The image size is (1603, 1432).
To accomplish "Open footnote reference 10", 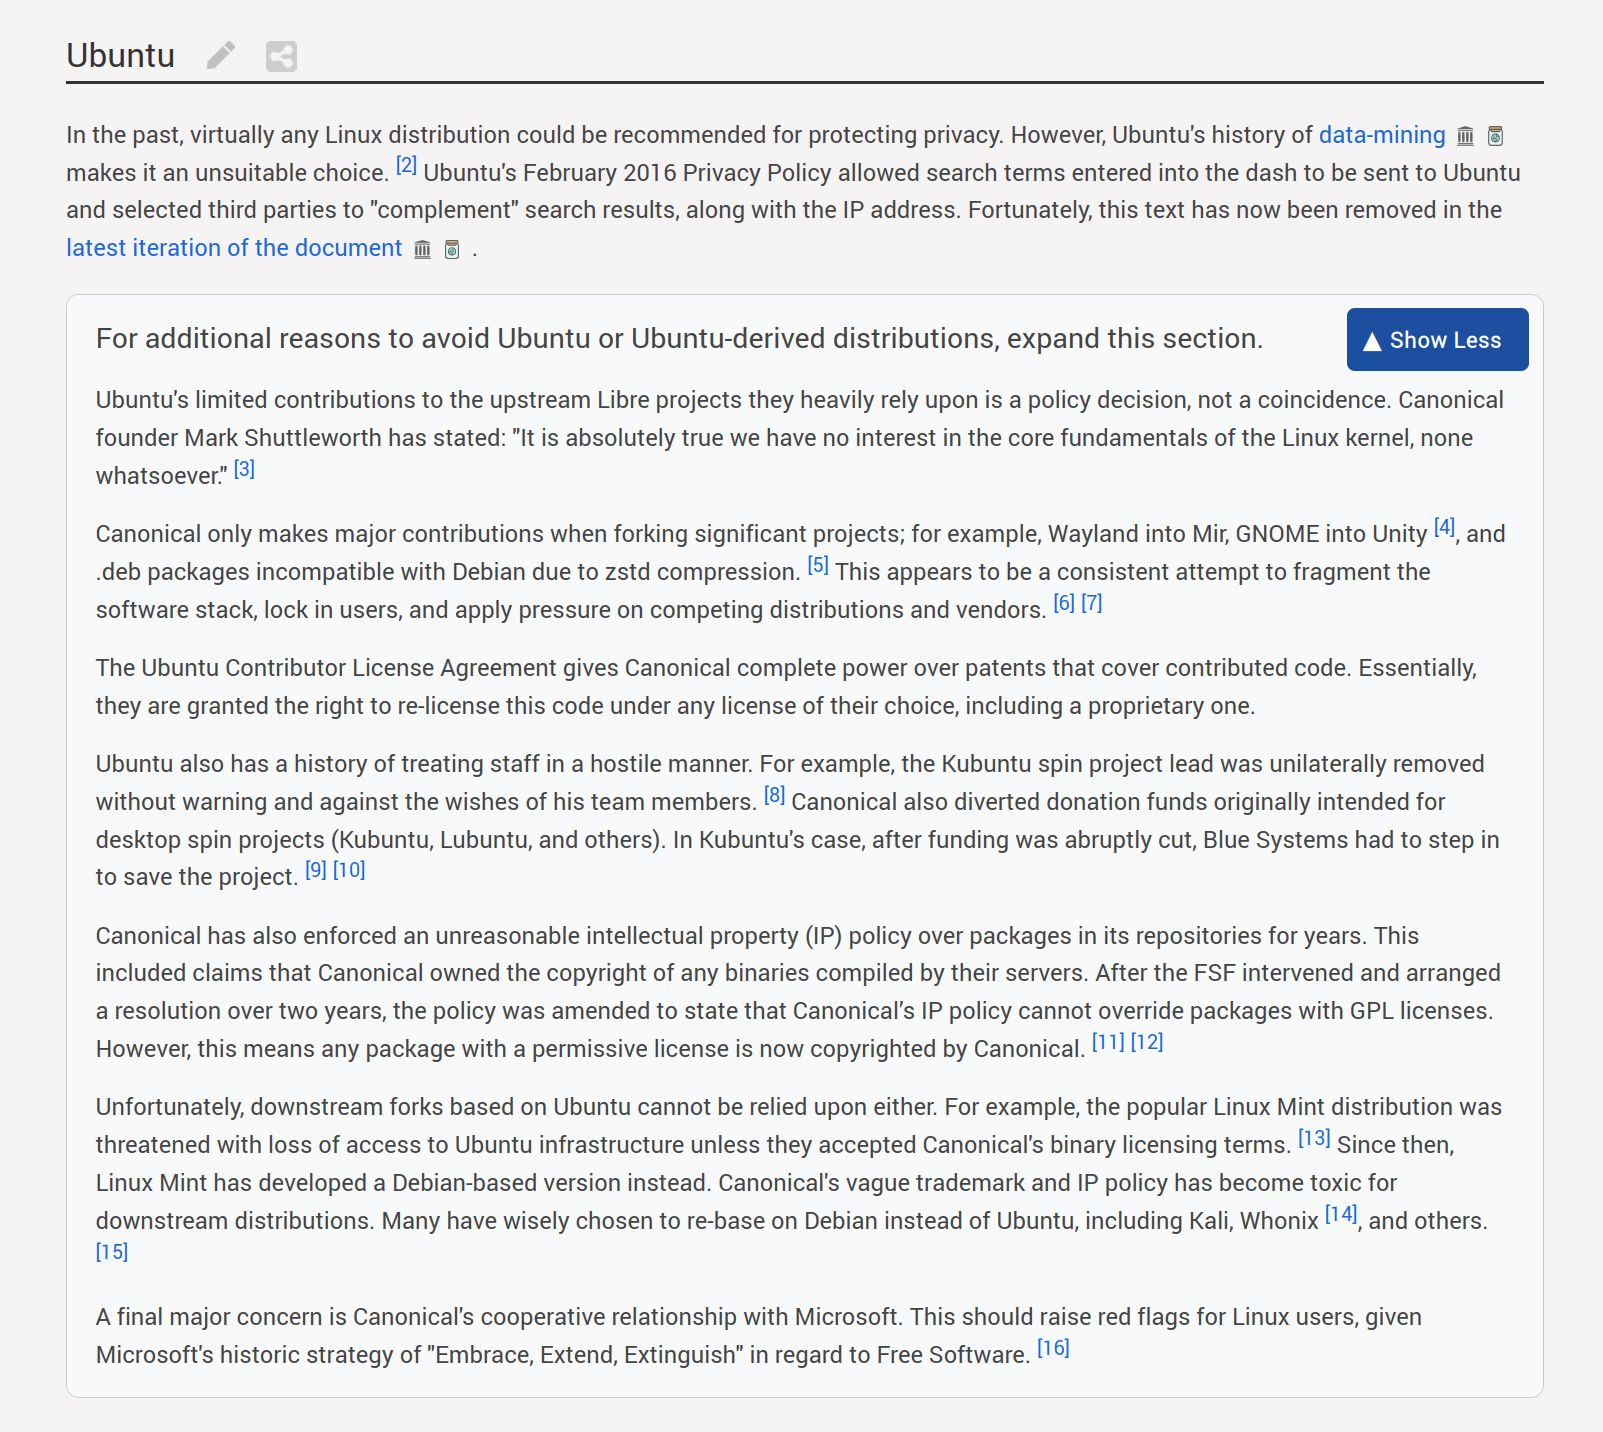I will pos(349,870).
